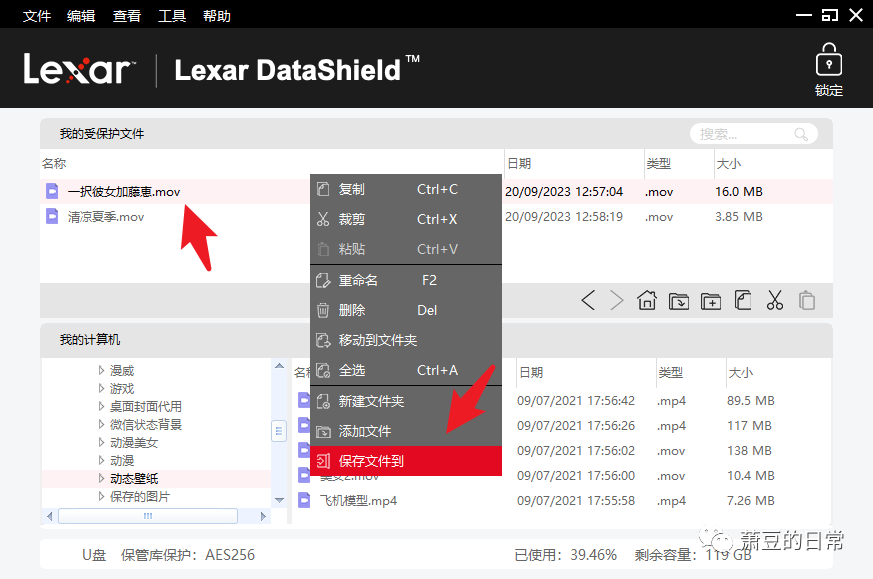This screenshot has height=579, width=873.
Task: Sort protected files by 类型 column
Action: 659,164
